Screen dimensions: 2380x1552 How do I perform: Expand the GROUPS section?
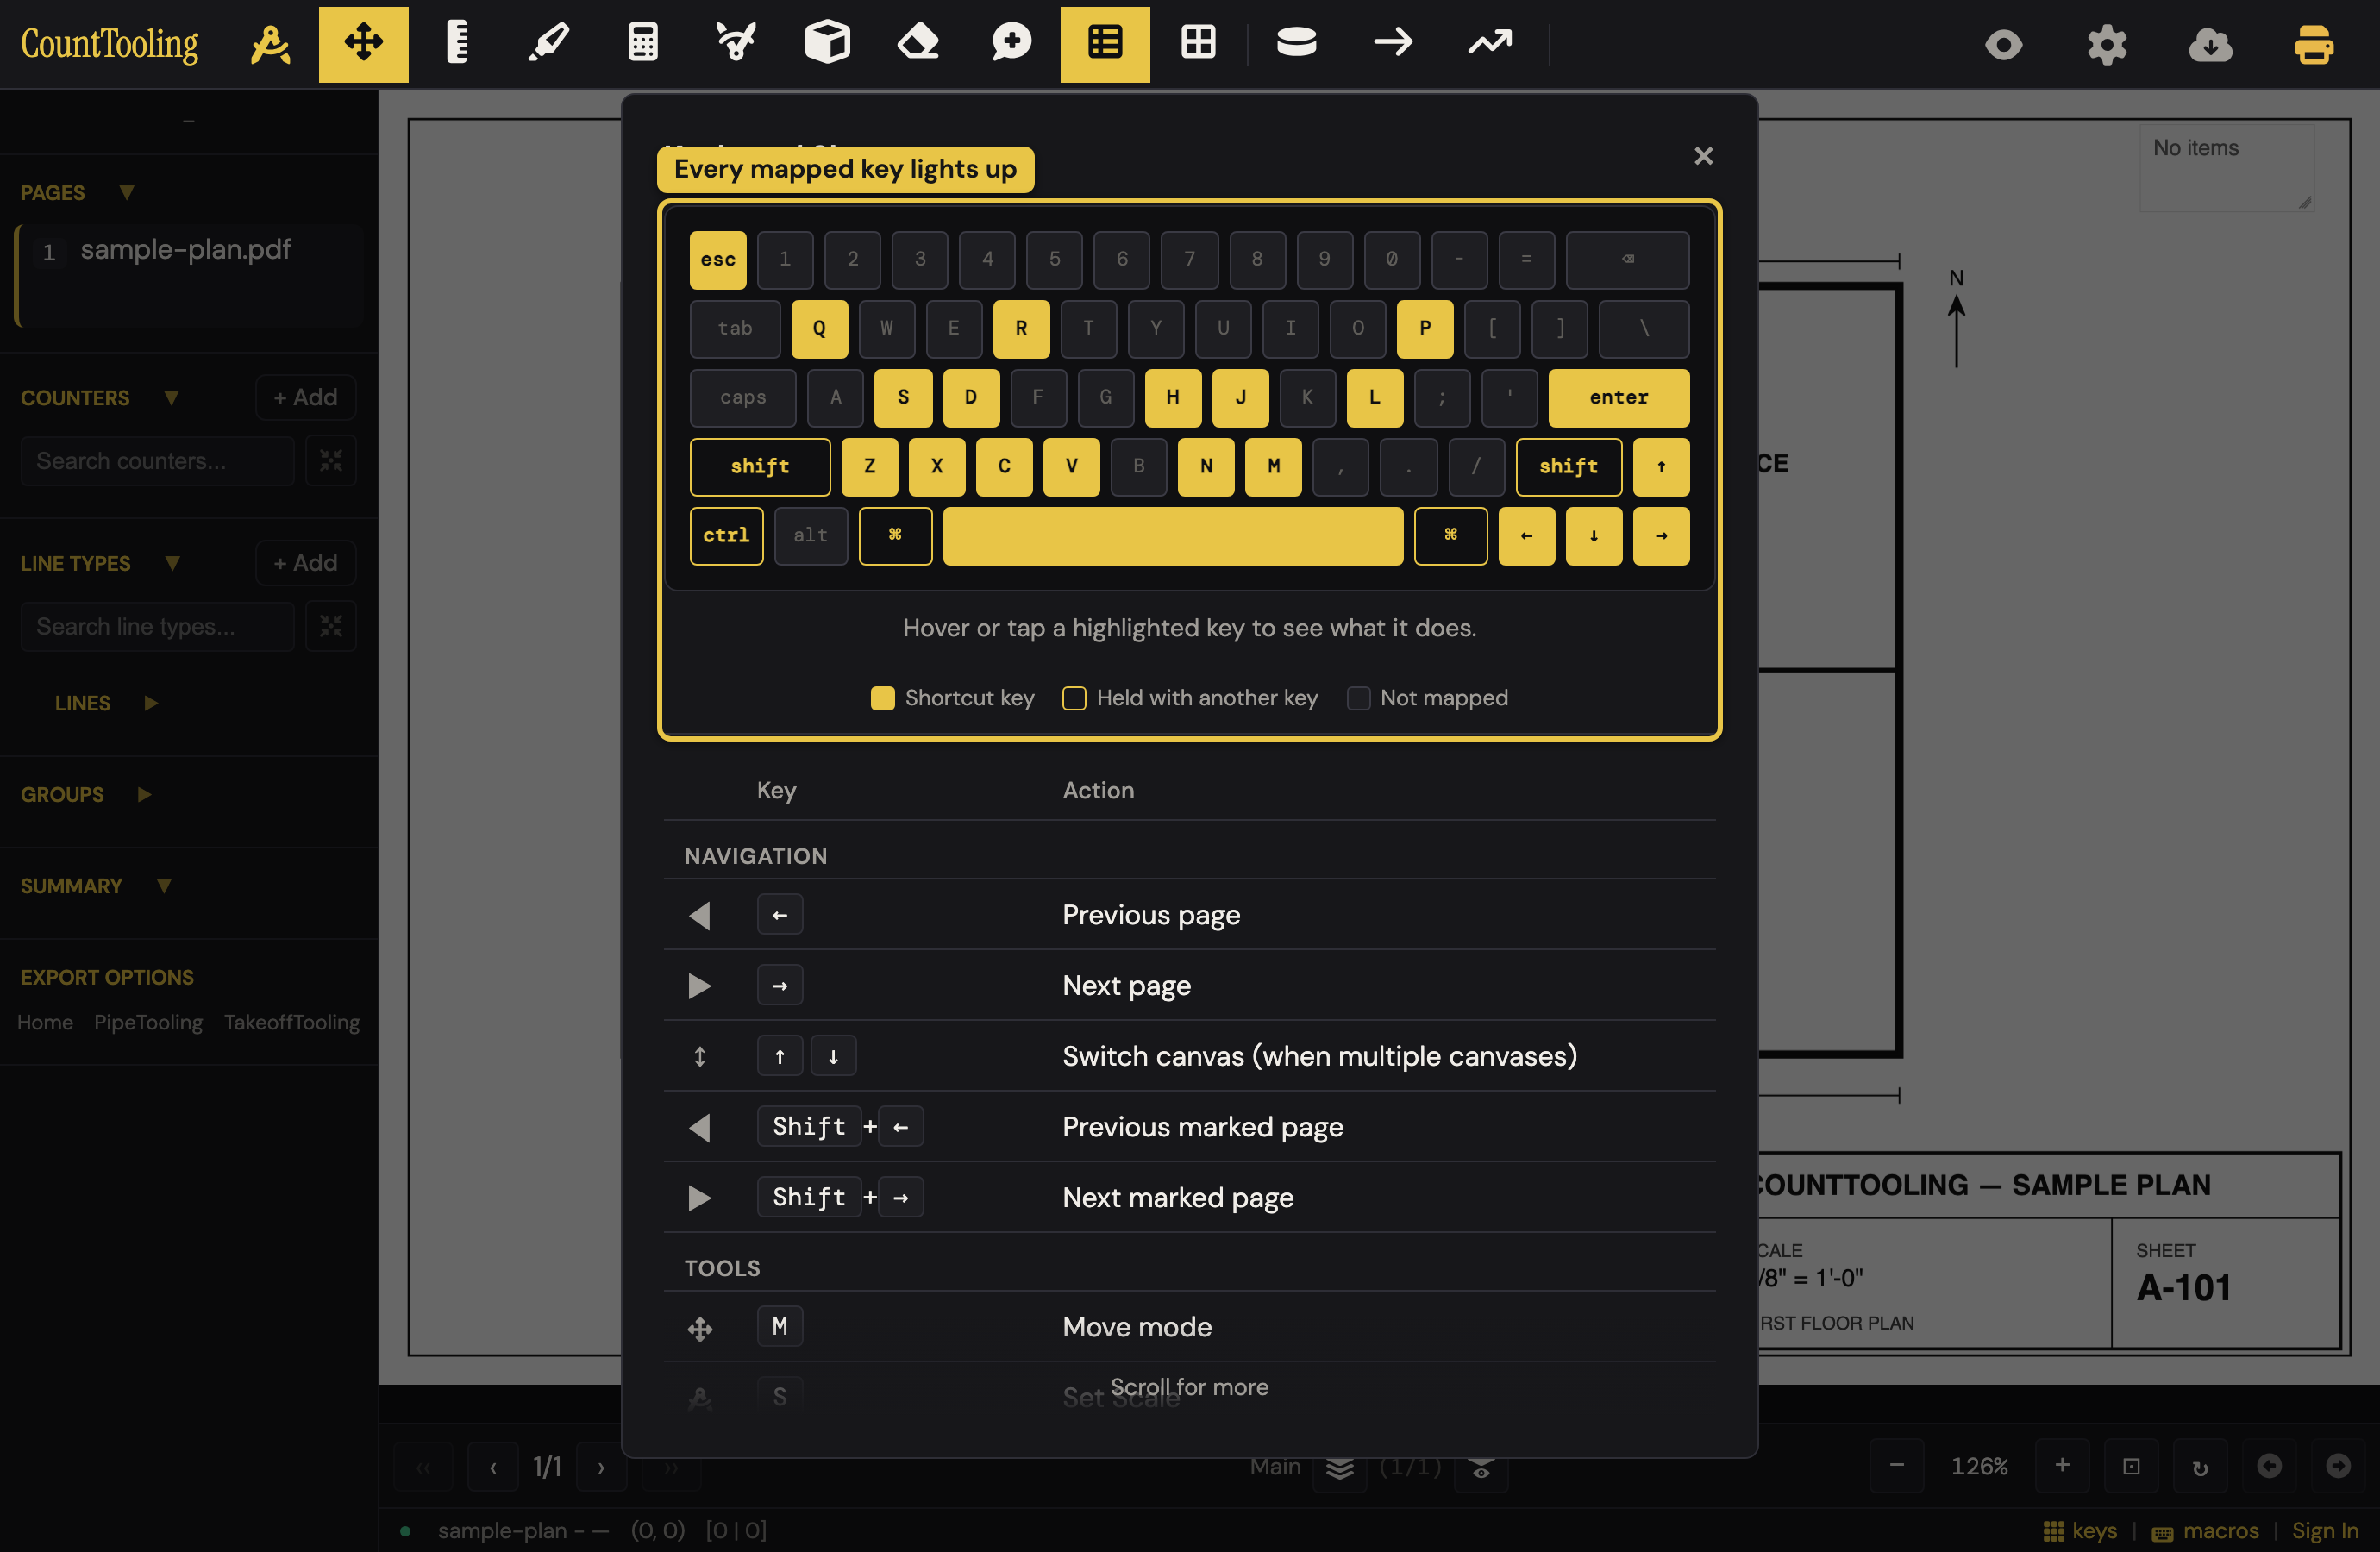tap(144, 794)
